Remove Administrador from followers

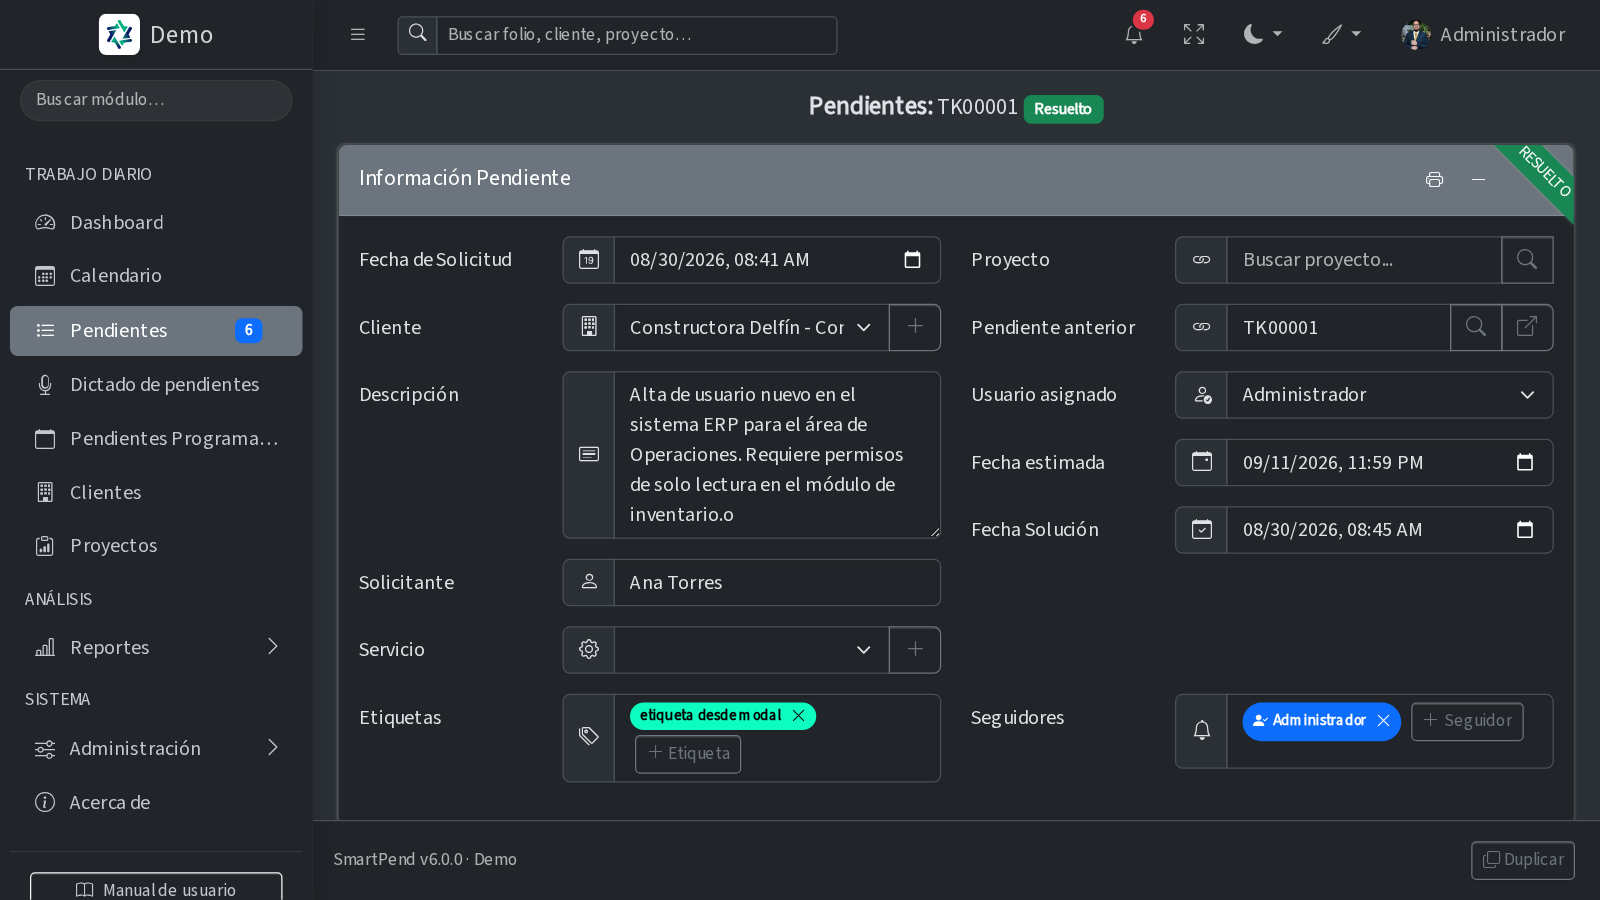coord(1383,721)
